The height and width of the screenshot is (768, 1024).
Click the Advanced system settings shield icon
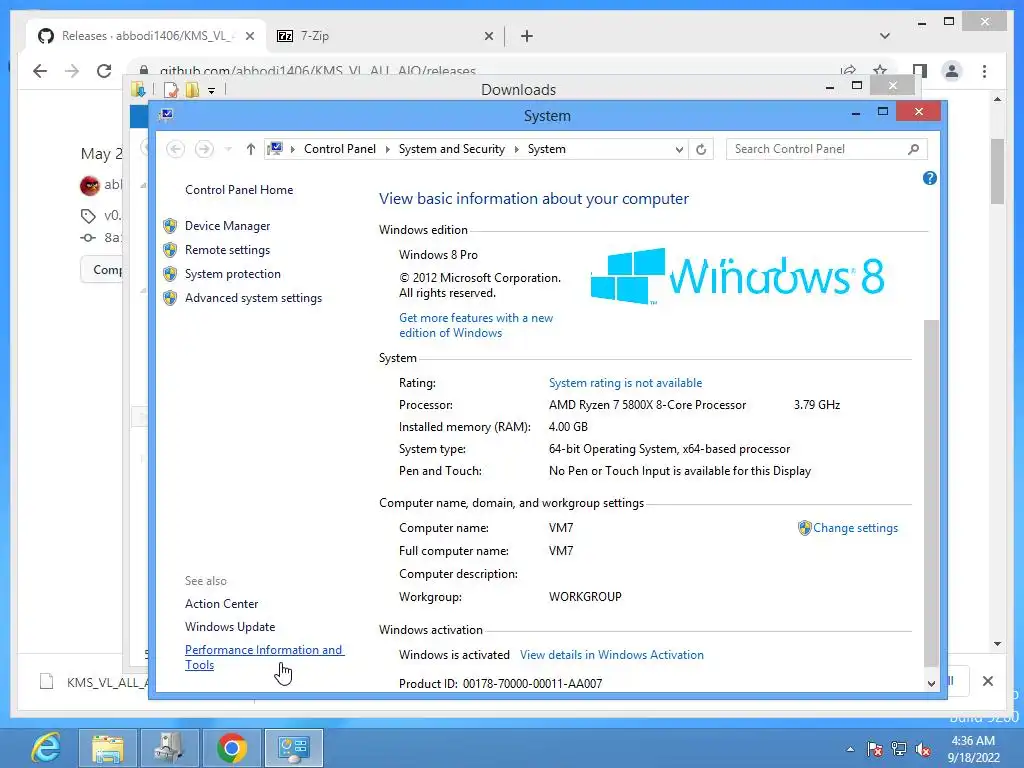point(170,298)
